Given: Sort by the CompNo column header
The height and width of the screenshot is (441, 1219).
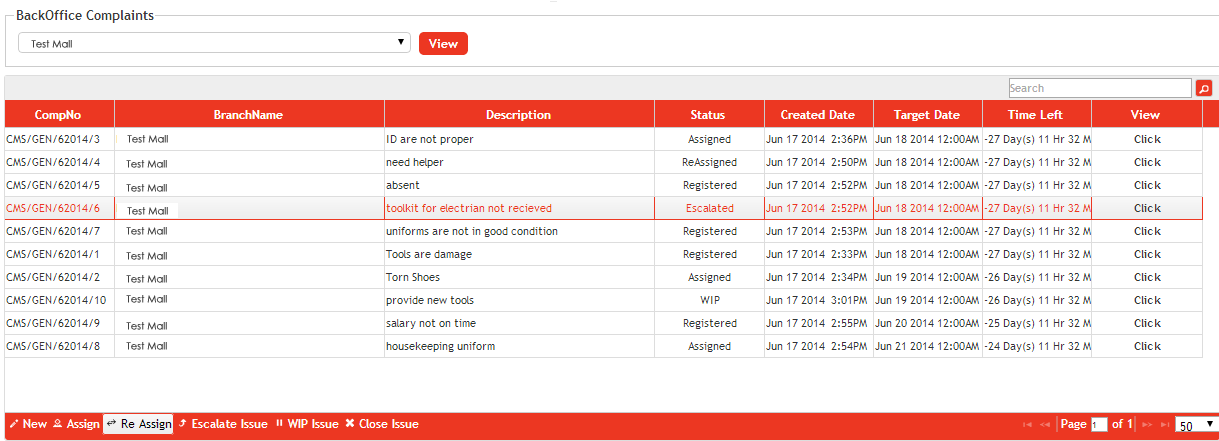Looking at the screenshot, I should (x=58, y=115).
